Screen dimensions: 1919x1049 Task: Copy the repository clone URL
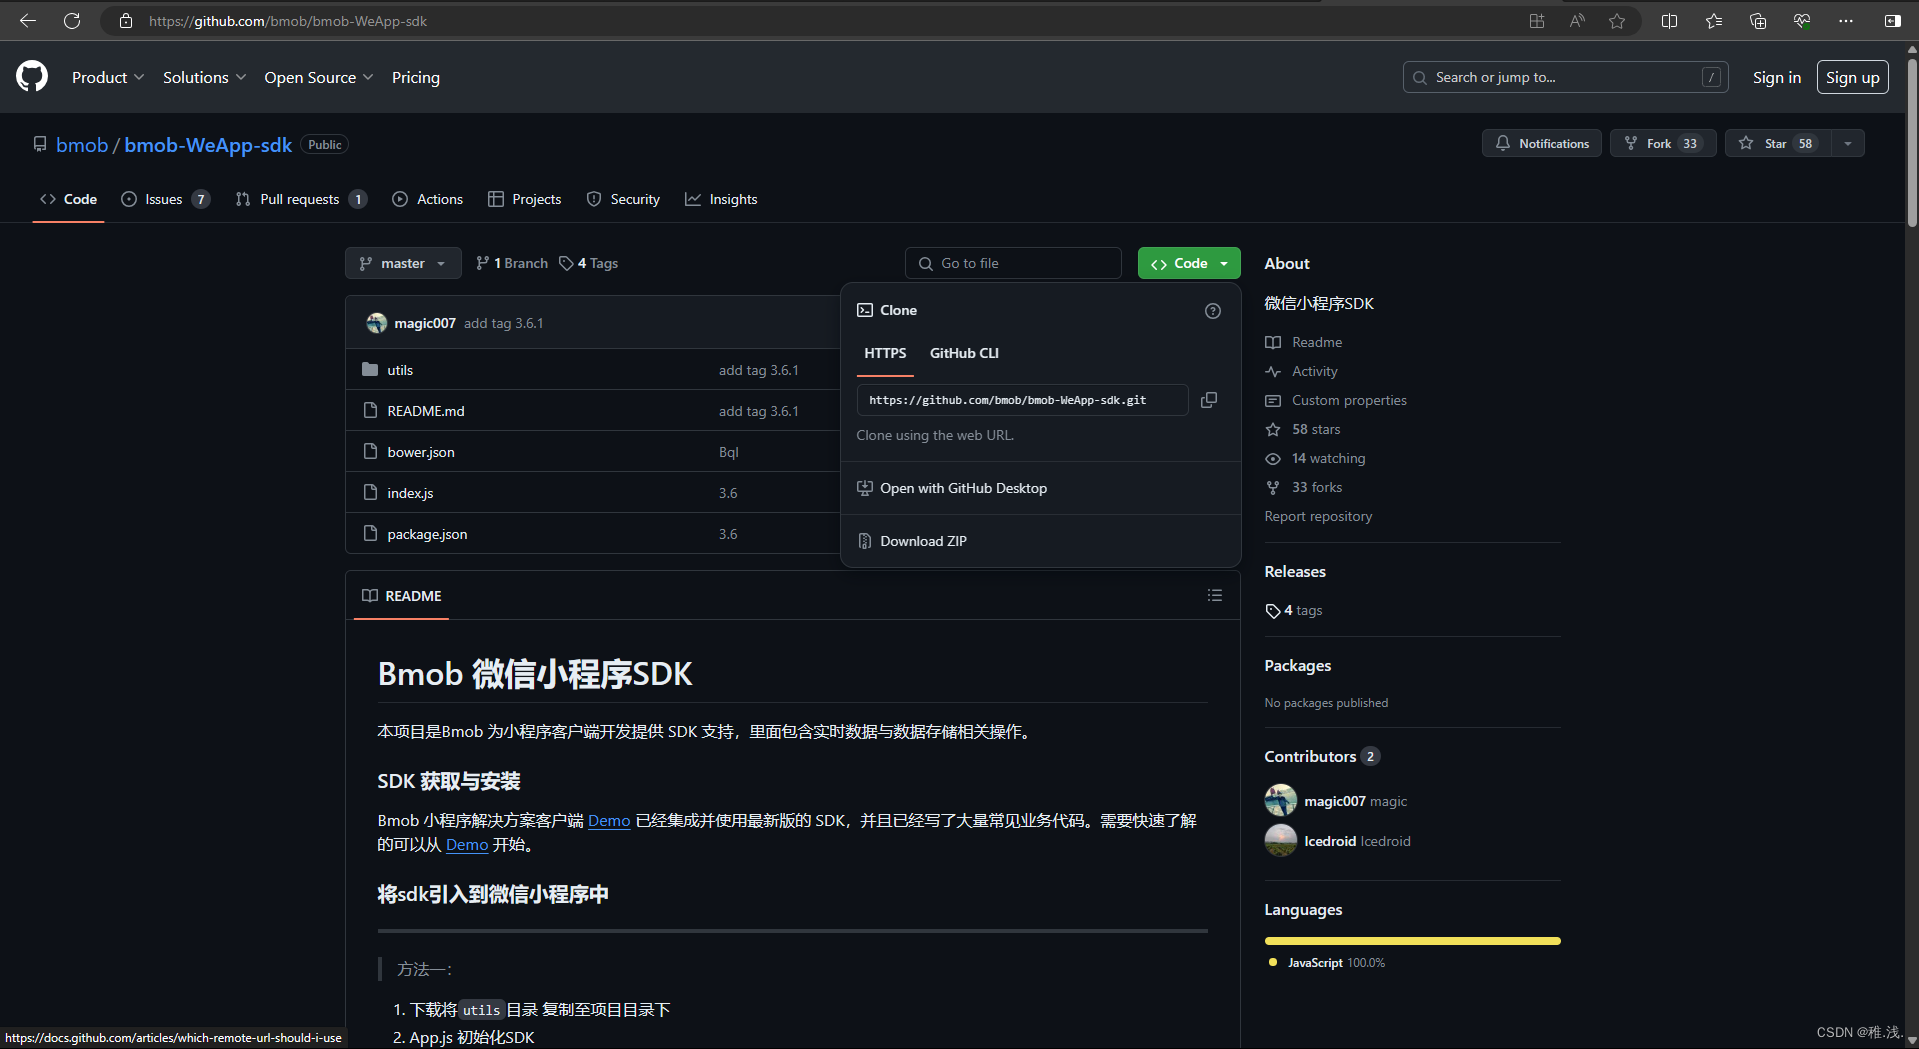pyautogui.click(x=1209, y=400)
